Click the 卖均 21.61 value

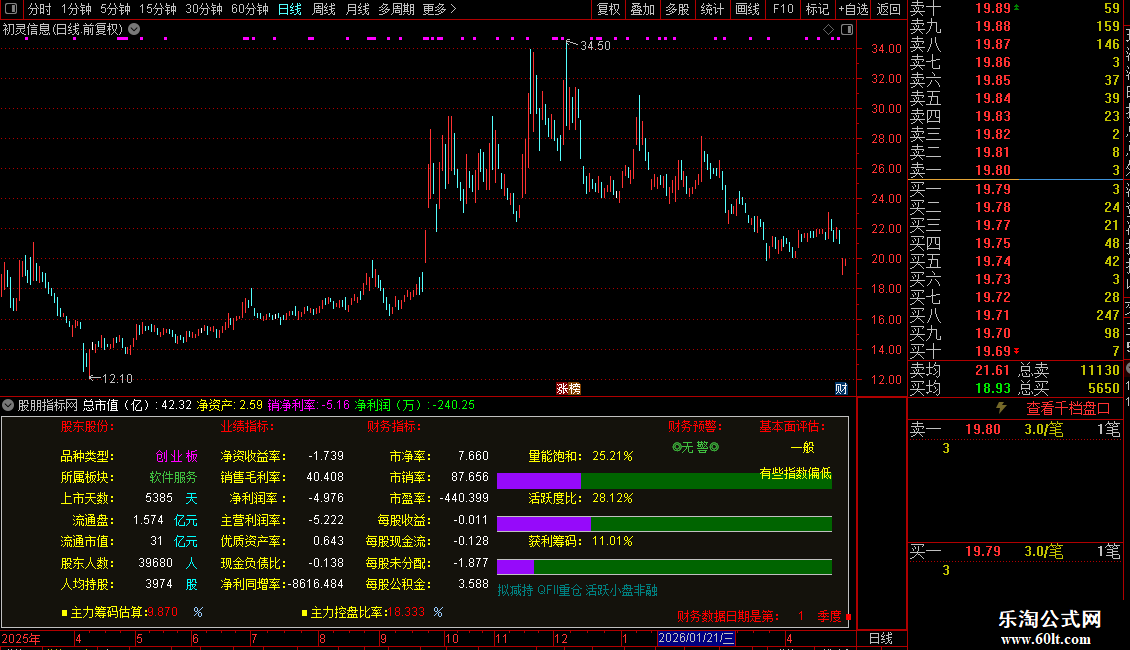pos(992,370)
